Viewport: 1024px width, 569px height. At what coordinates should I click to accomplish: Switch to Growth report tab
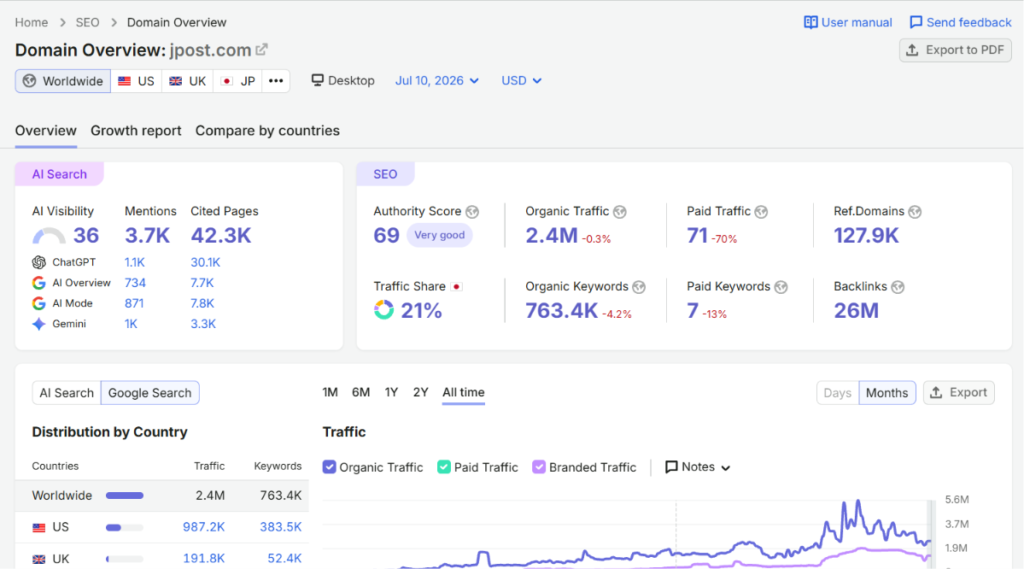click(x=136, y=131)
